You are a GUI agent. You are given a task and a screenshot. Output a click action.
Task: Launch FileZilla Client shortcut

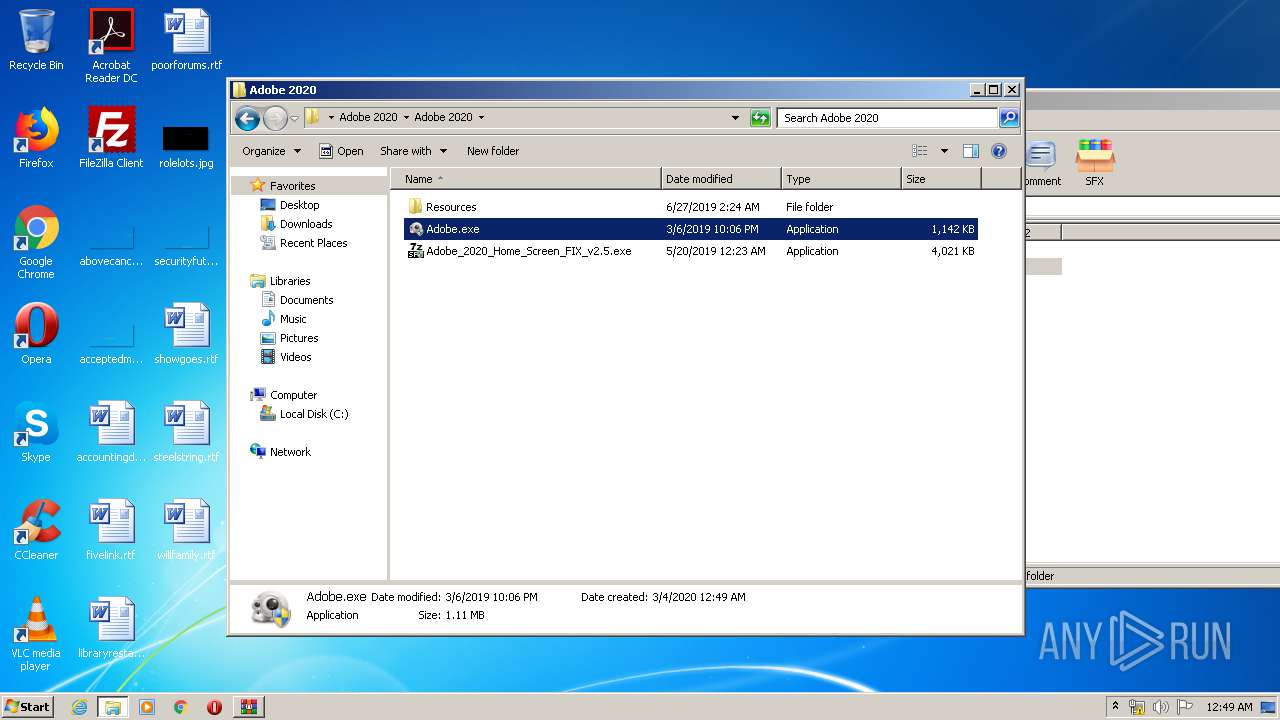(111, 138)
